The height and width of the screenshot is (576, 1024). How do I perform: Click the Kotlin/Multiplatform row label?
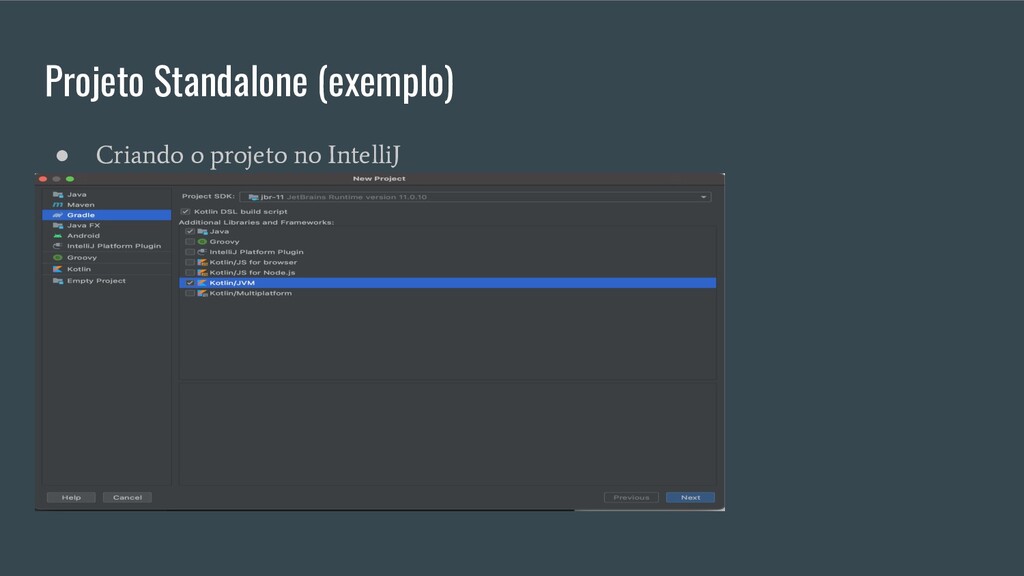pyautogui.click(x=251, y=293)
